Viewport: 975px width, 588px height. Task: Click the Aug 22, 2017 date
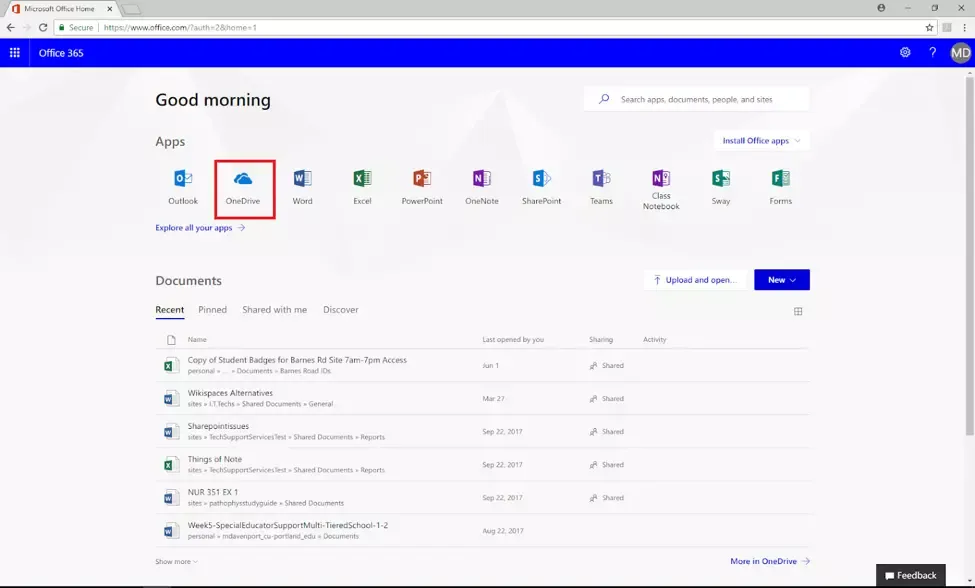502,531
